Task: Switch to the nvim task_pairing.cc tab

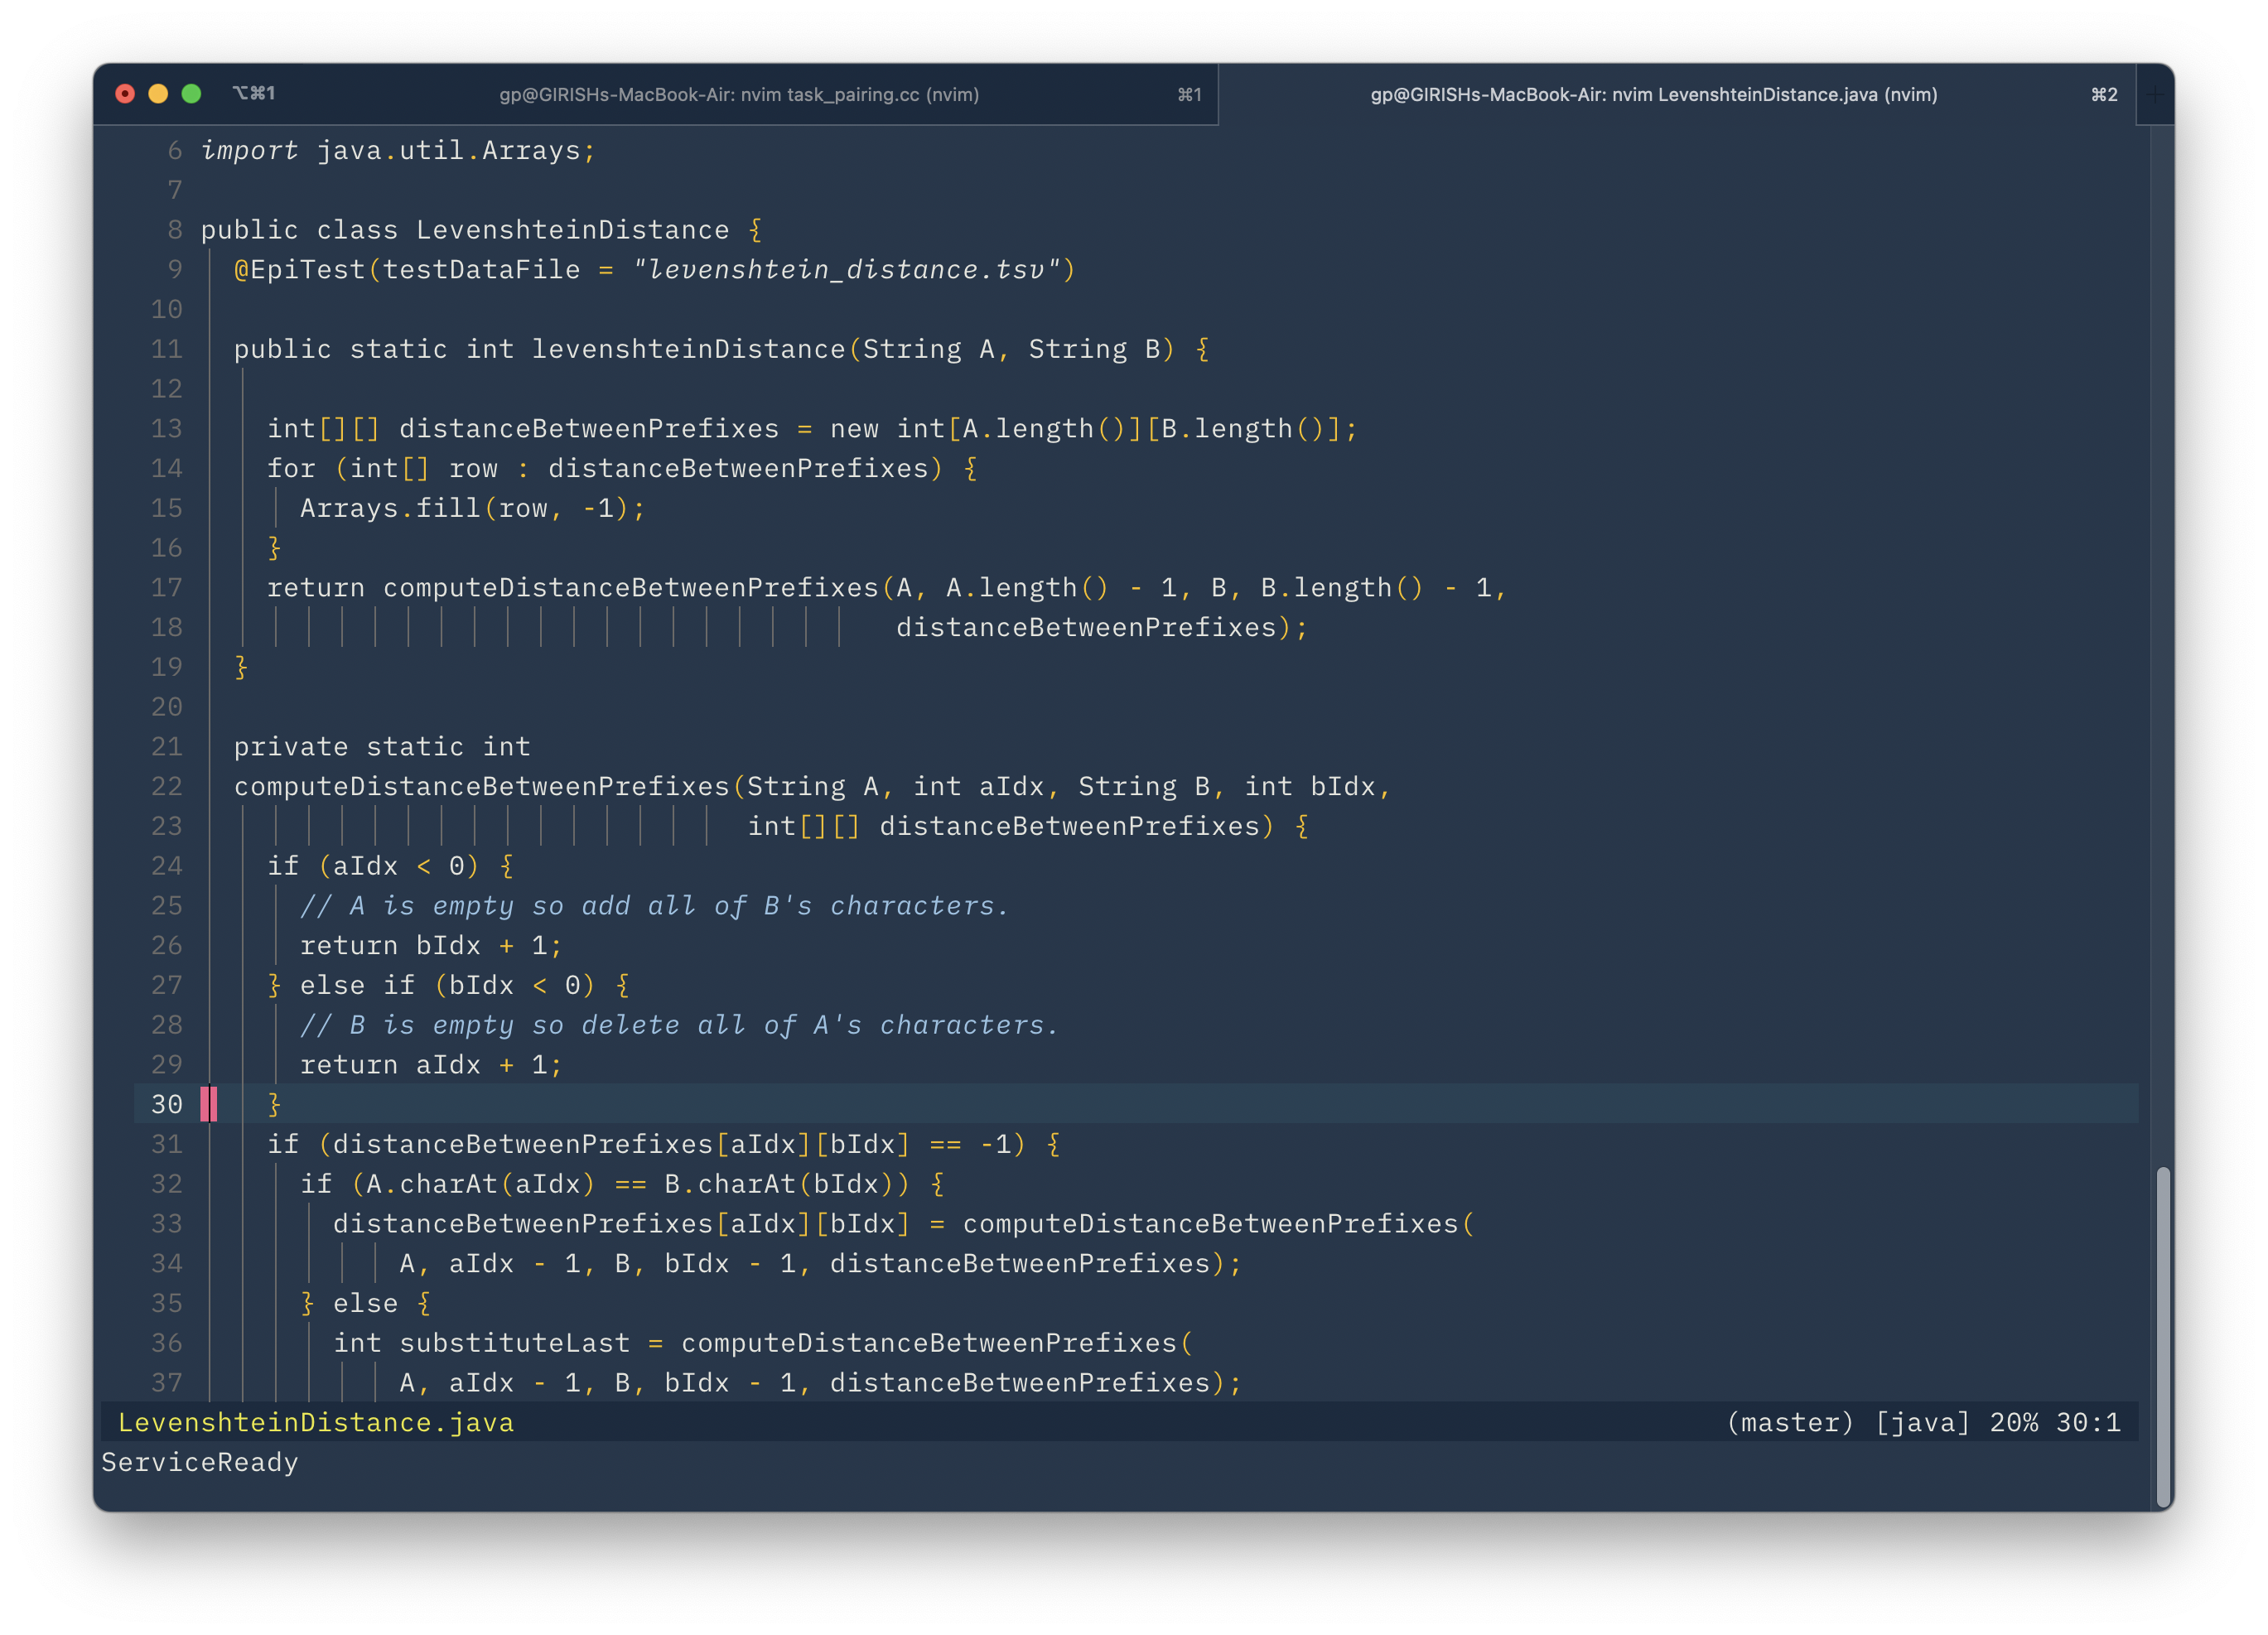Action: [x=738, y=94]
